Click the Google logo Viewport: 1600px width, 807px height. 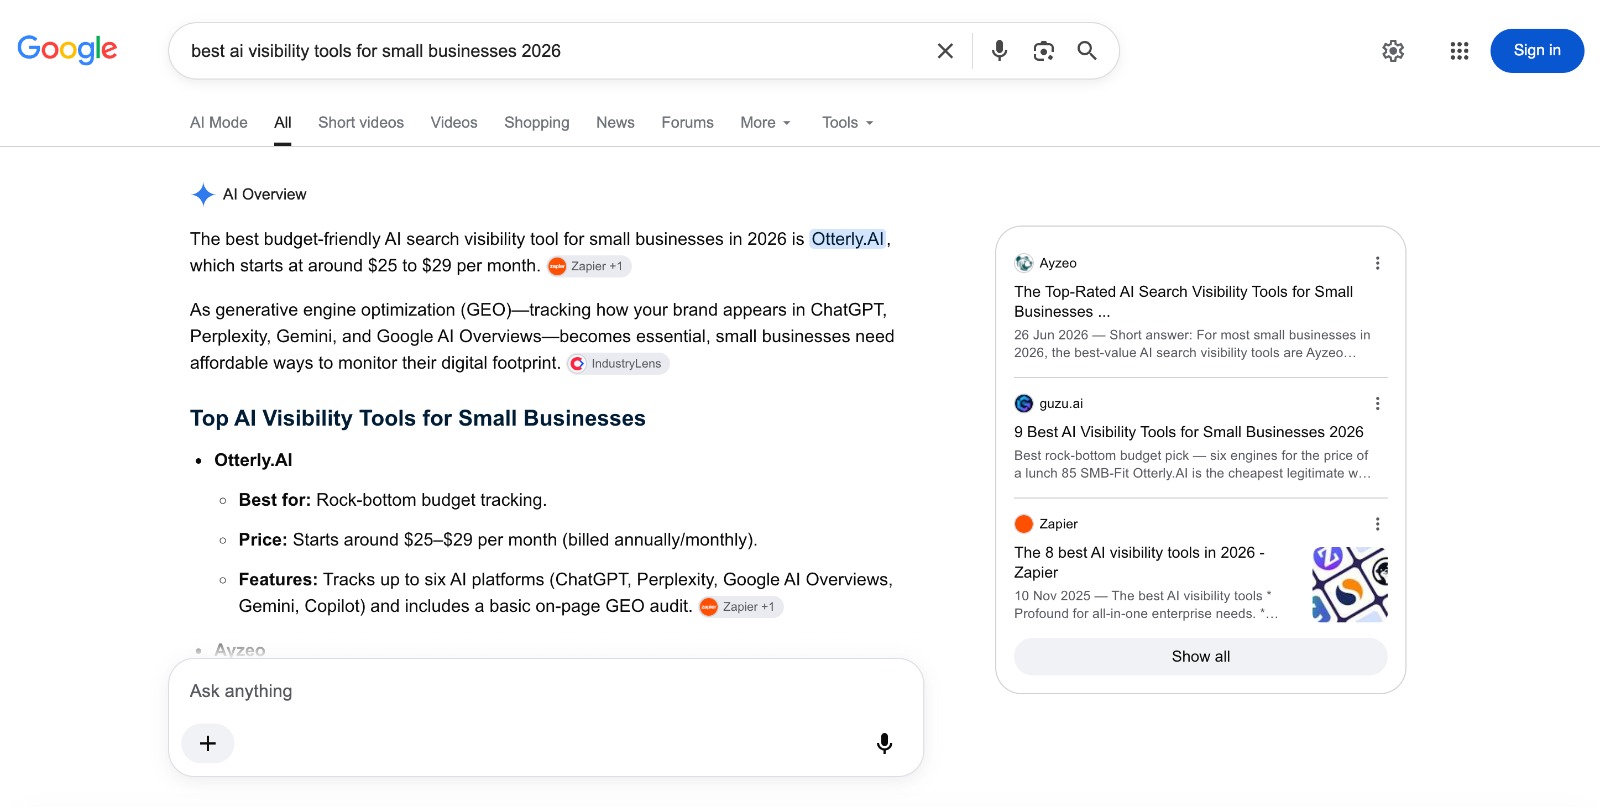67,49
